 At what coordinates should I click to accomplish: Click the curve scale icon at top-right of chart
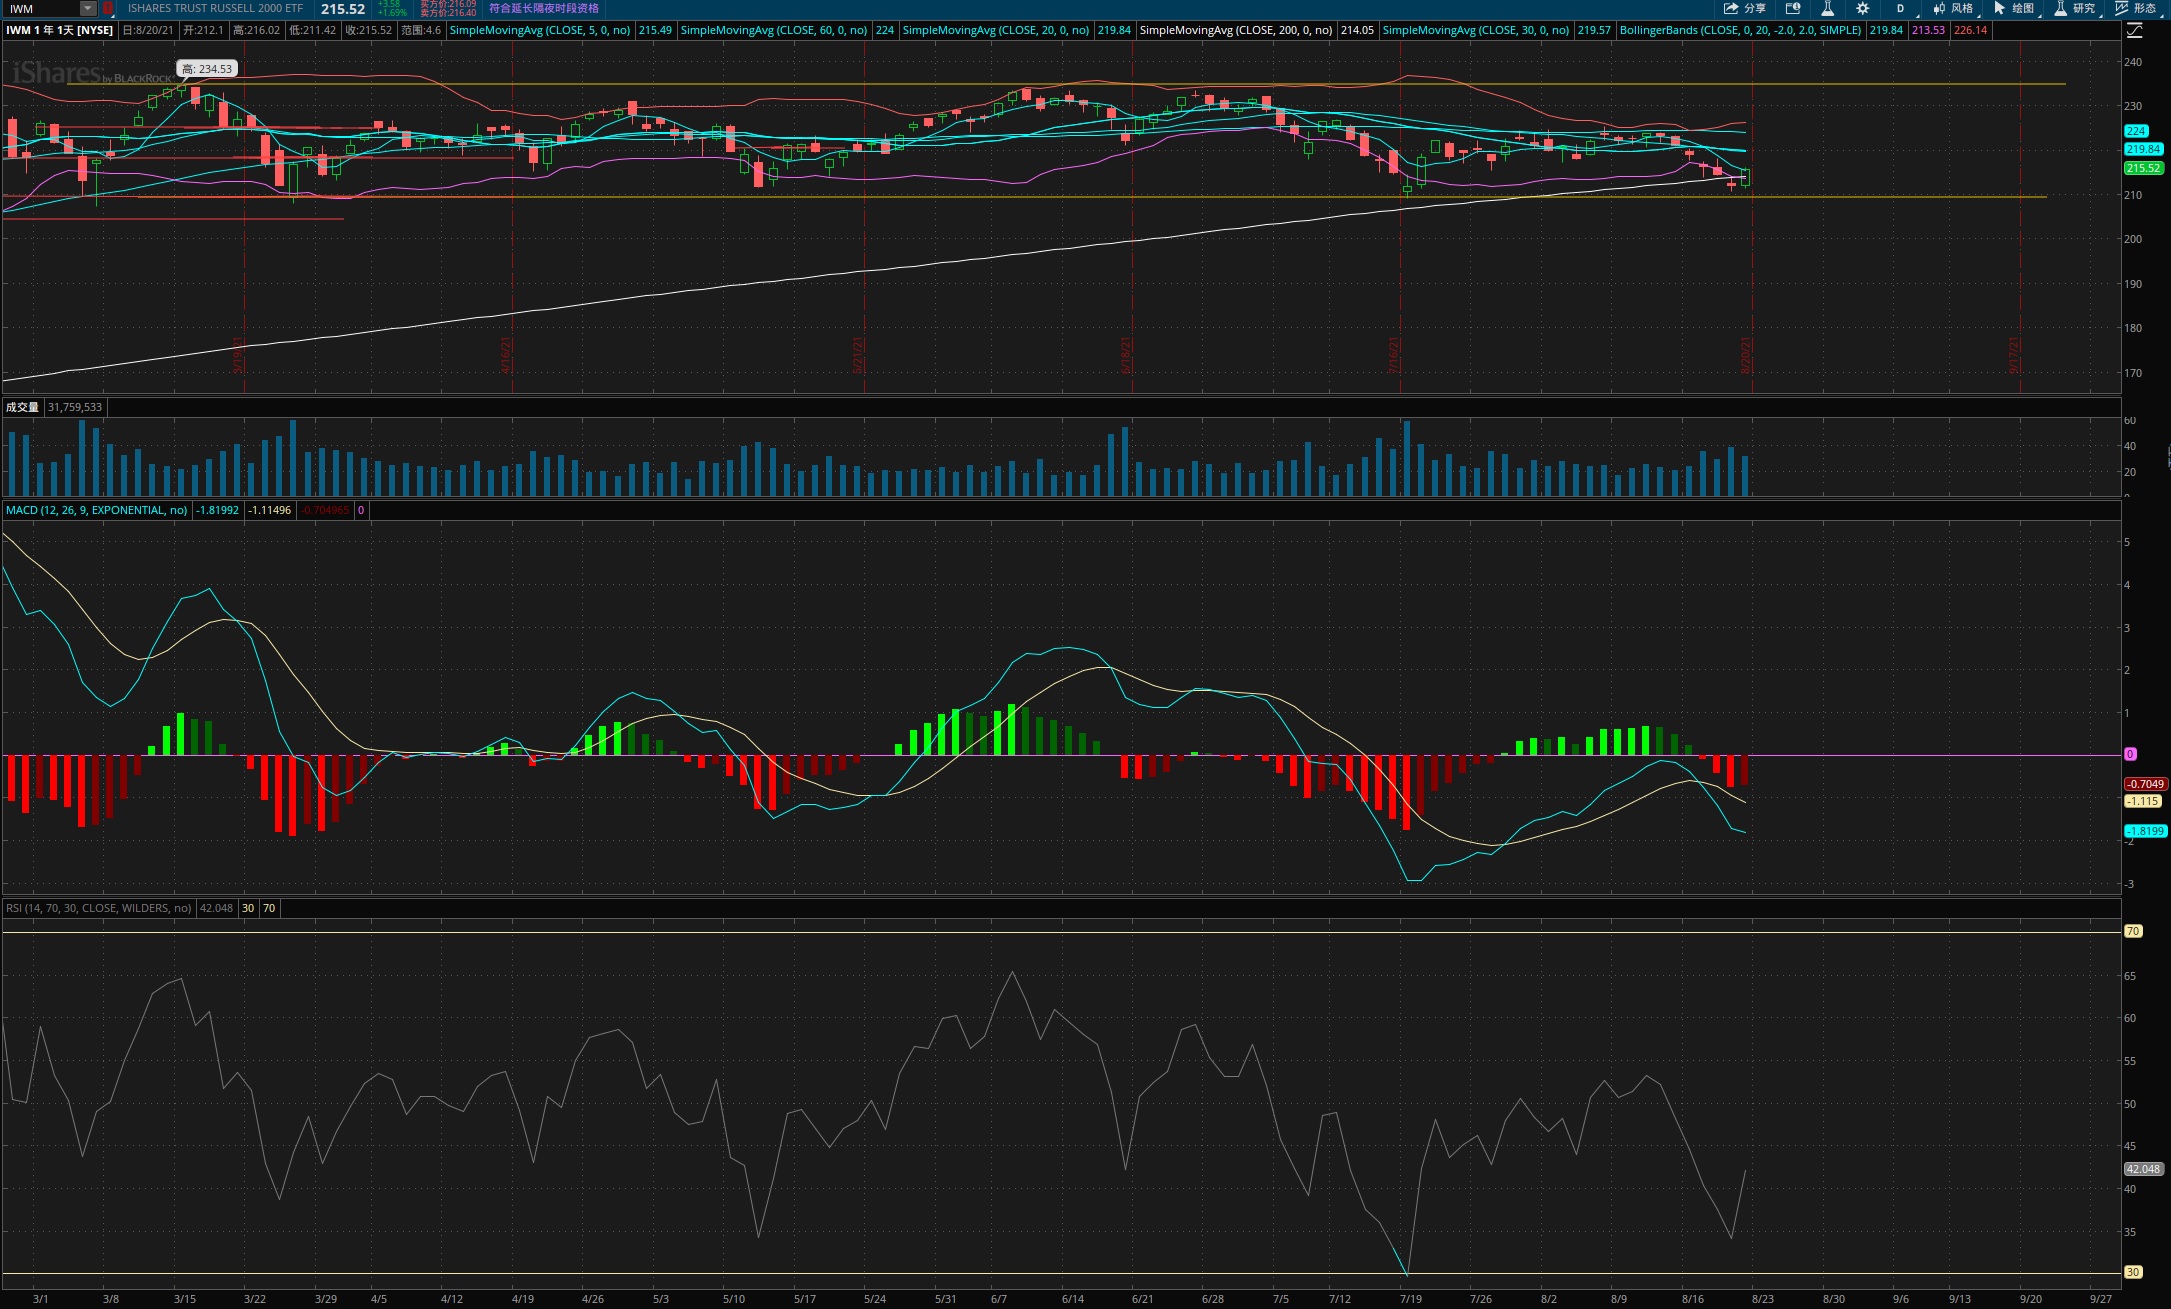click(2134, 31)
